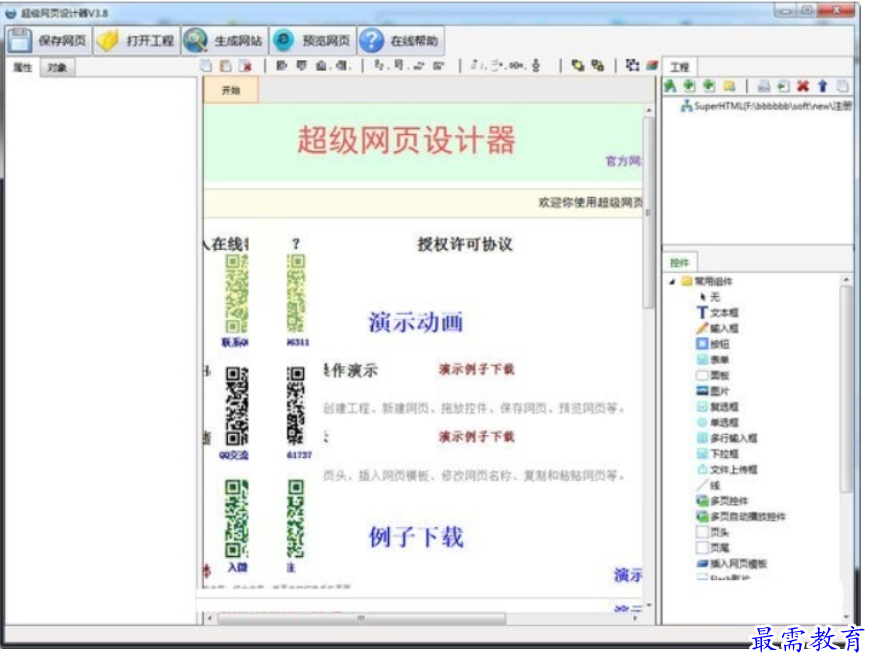Pick the 无 pointer component

tap(709, 297)
